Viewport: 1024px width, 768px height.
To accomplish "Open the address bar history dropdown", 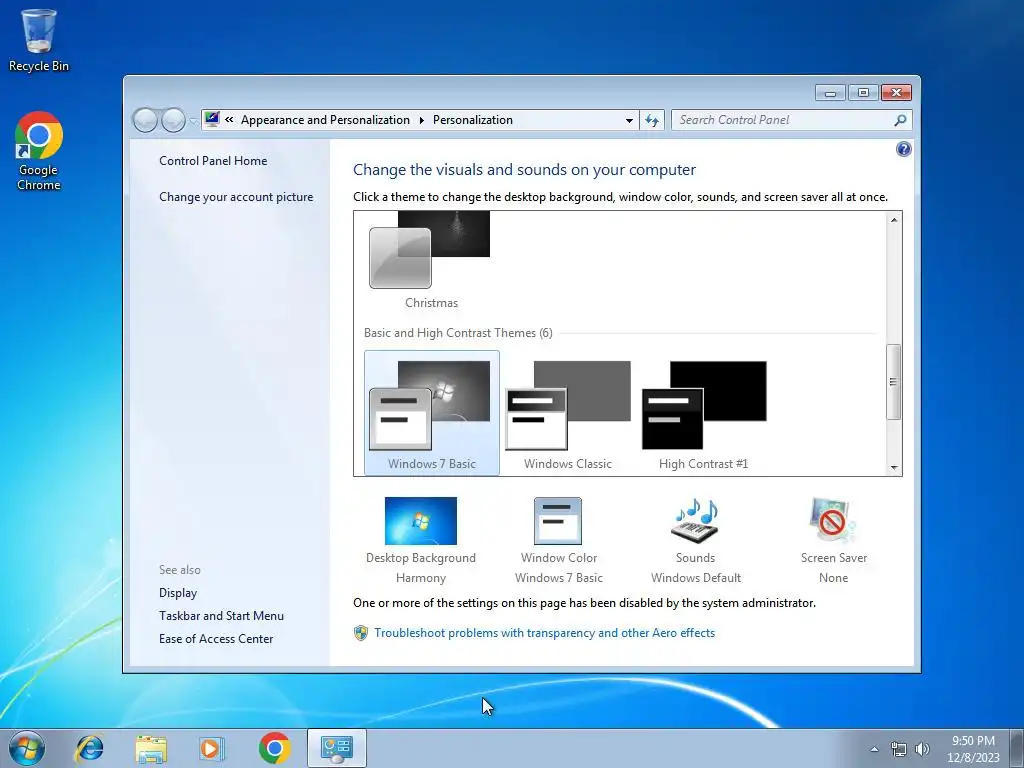I will point(629,120).
